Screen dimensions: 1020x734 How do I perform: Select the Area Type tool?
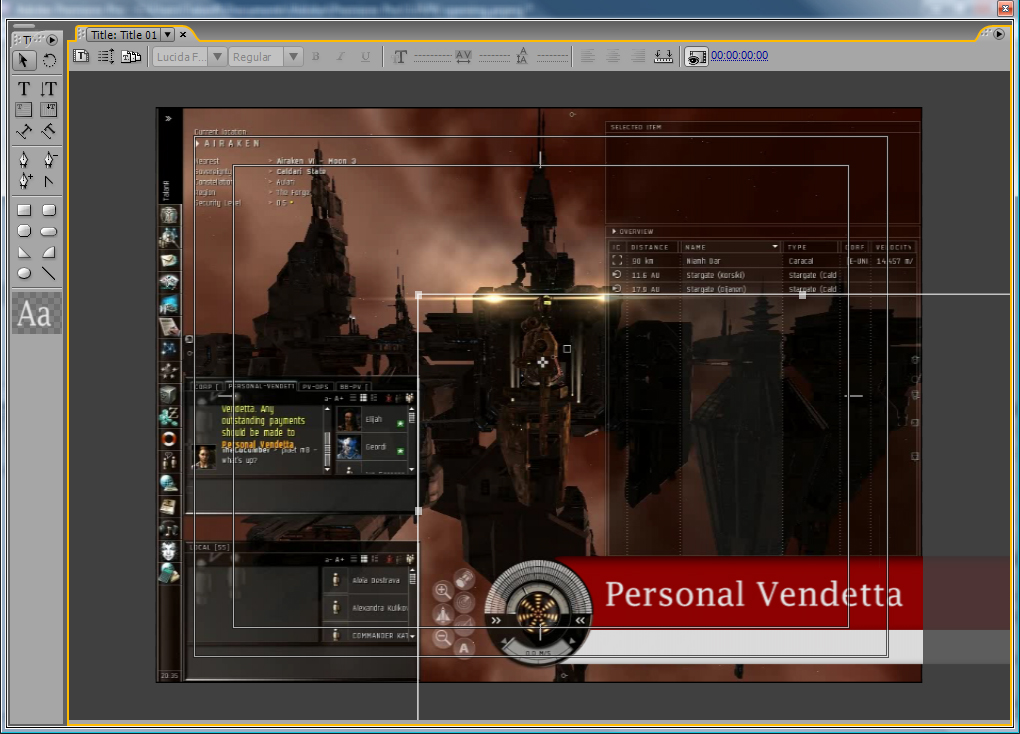coord(23,109)
